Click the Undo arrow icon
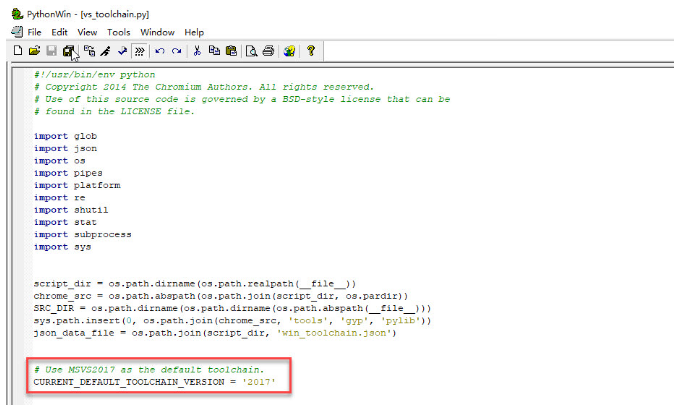The height and width of the screenshot is (409, 678). point(160,51)
